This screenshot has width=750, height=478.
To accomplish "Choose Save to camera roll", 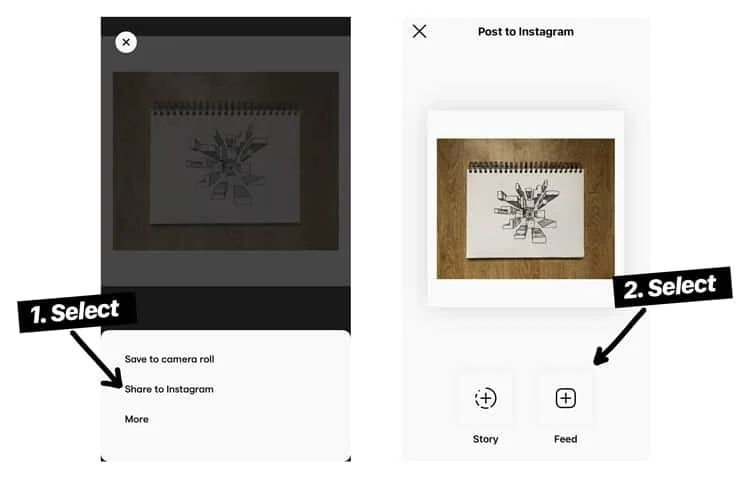I will [x=169, y=359].
